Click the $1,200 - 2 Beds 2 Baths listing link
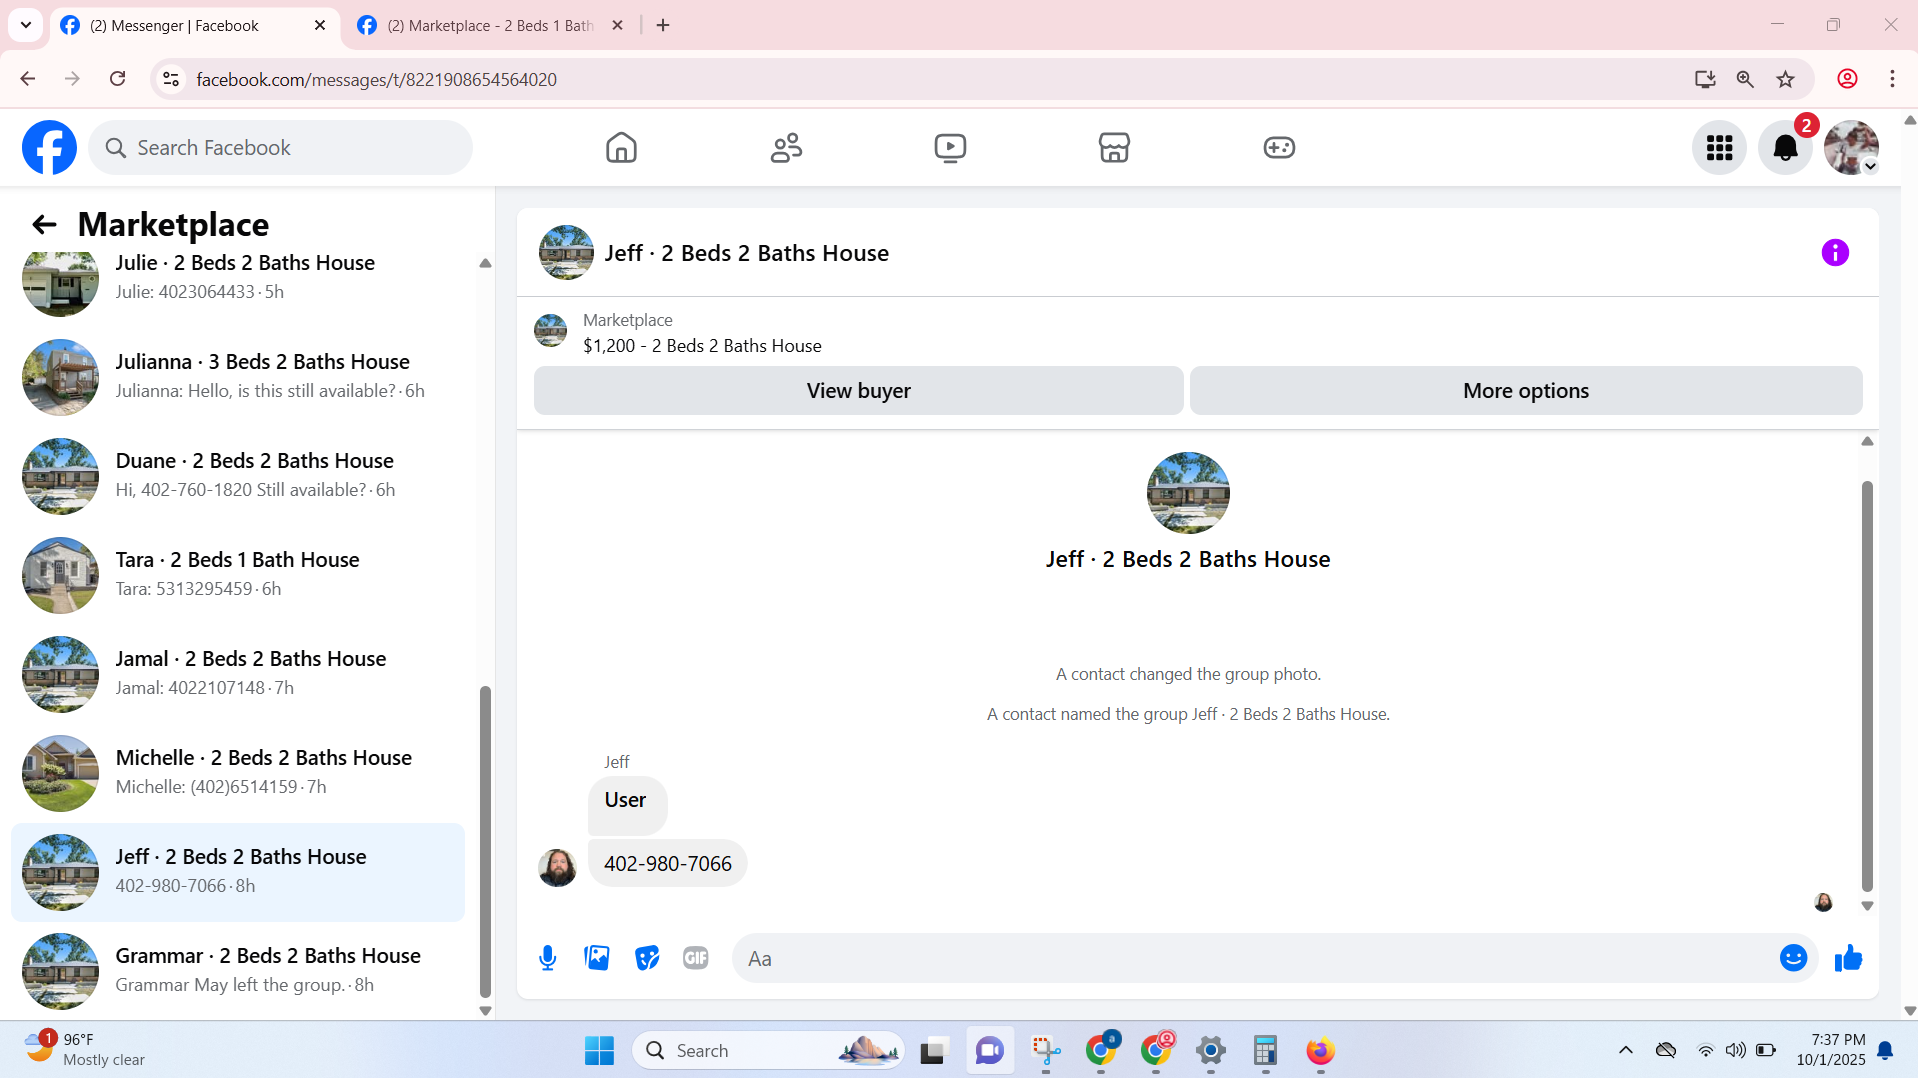The height and width of the screenshot is (1078, 1918). pos(702,346)
